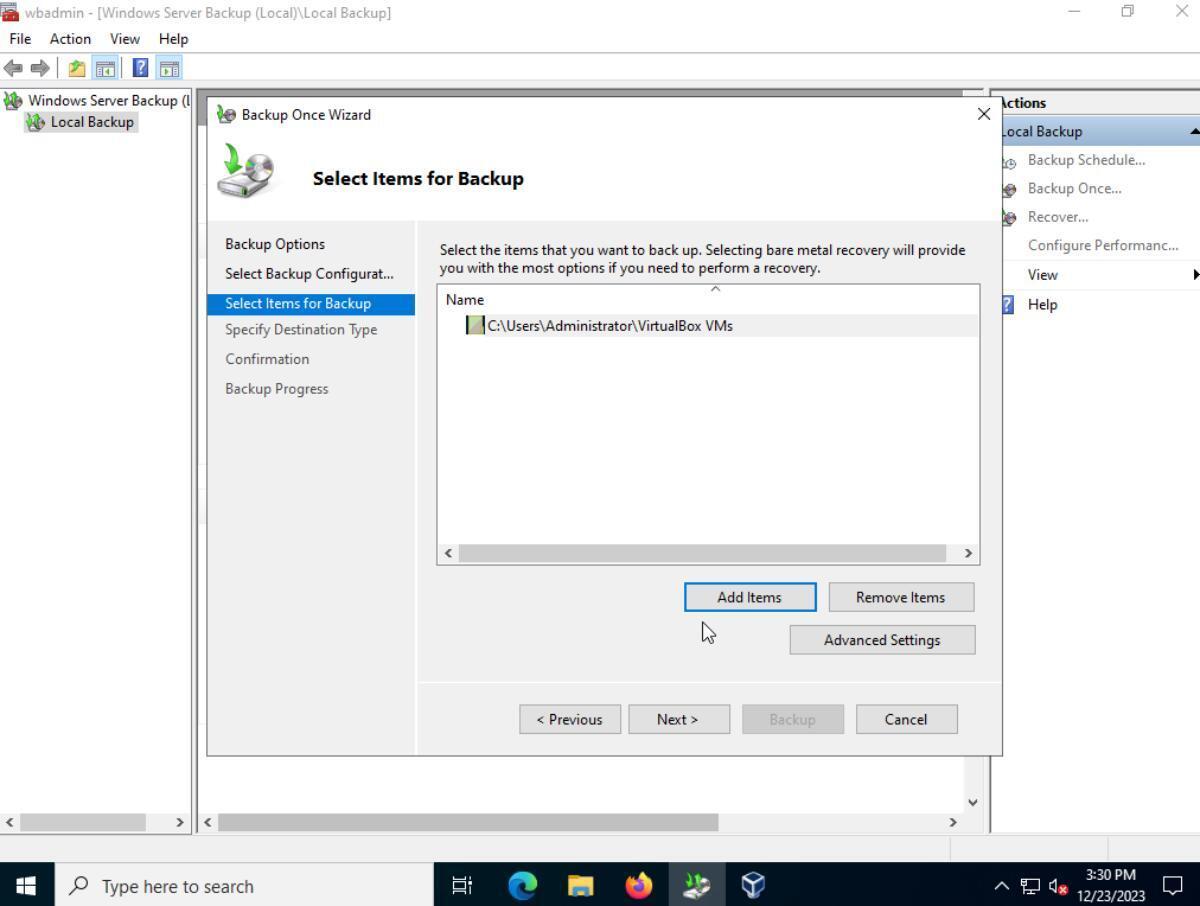Click the Next button in the wizard
1200x906 pixels.
[x=679, y=719]
